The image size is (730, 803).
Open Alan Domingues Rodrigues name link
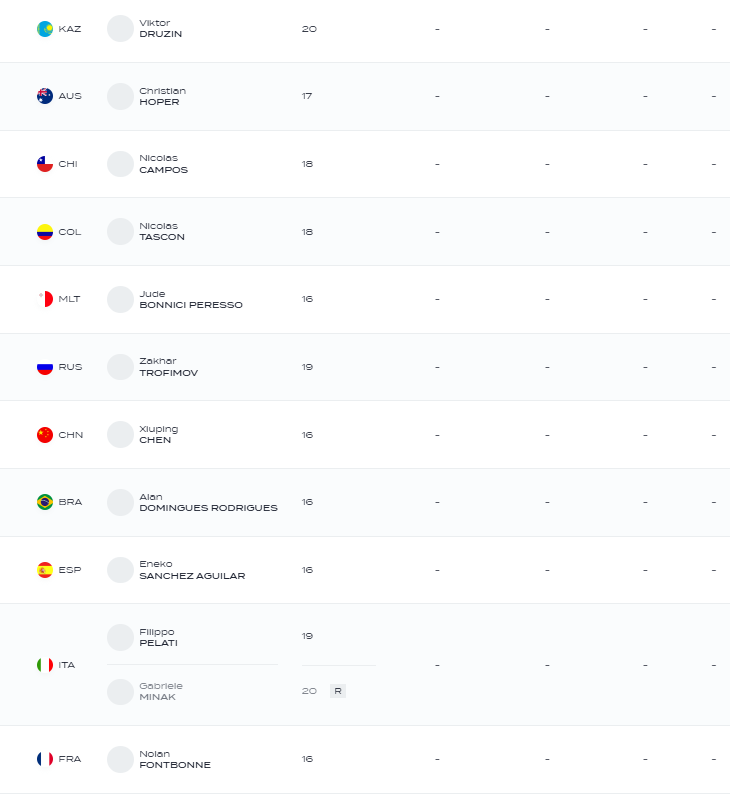pyautogui.click(x=208, y=502)
